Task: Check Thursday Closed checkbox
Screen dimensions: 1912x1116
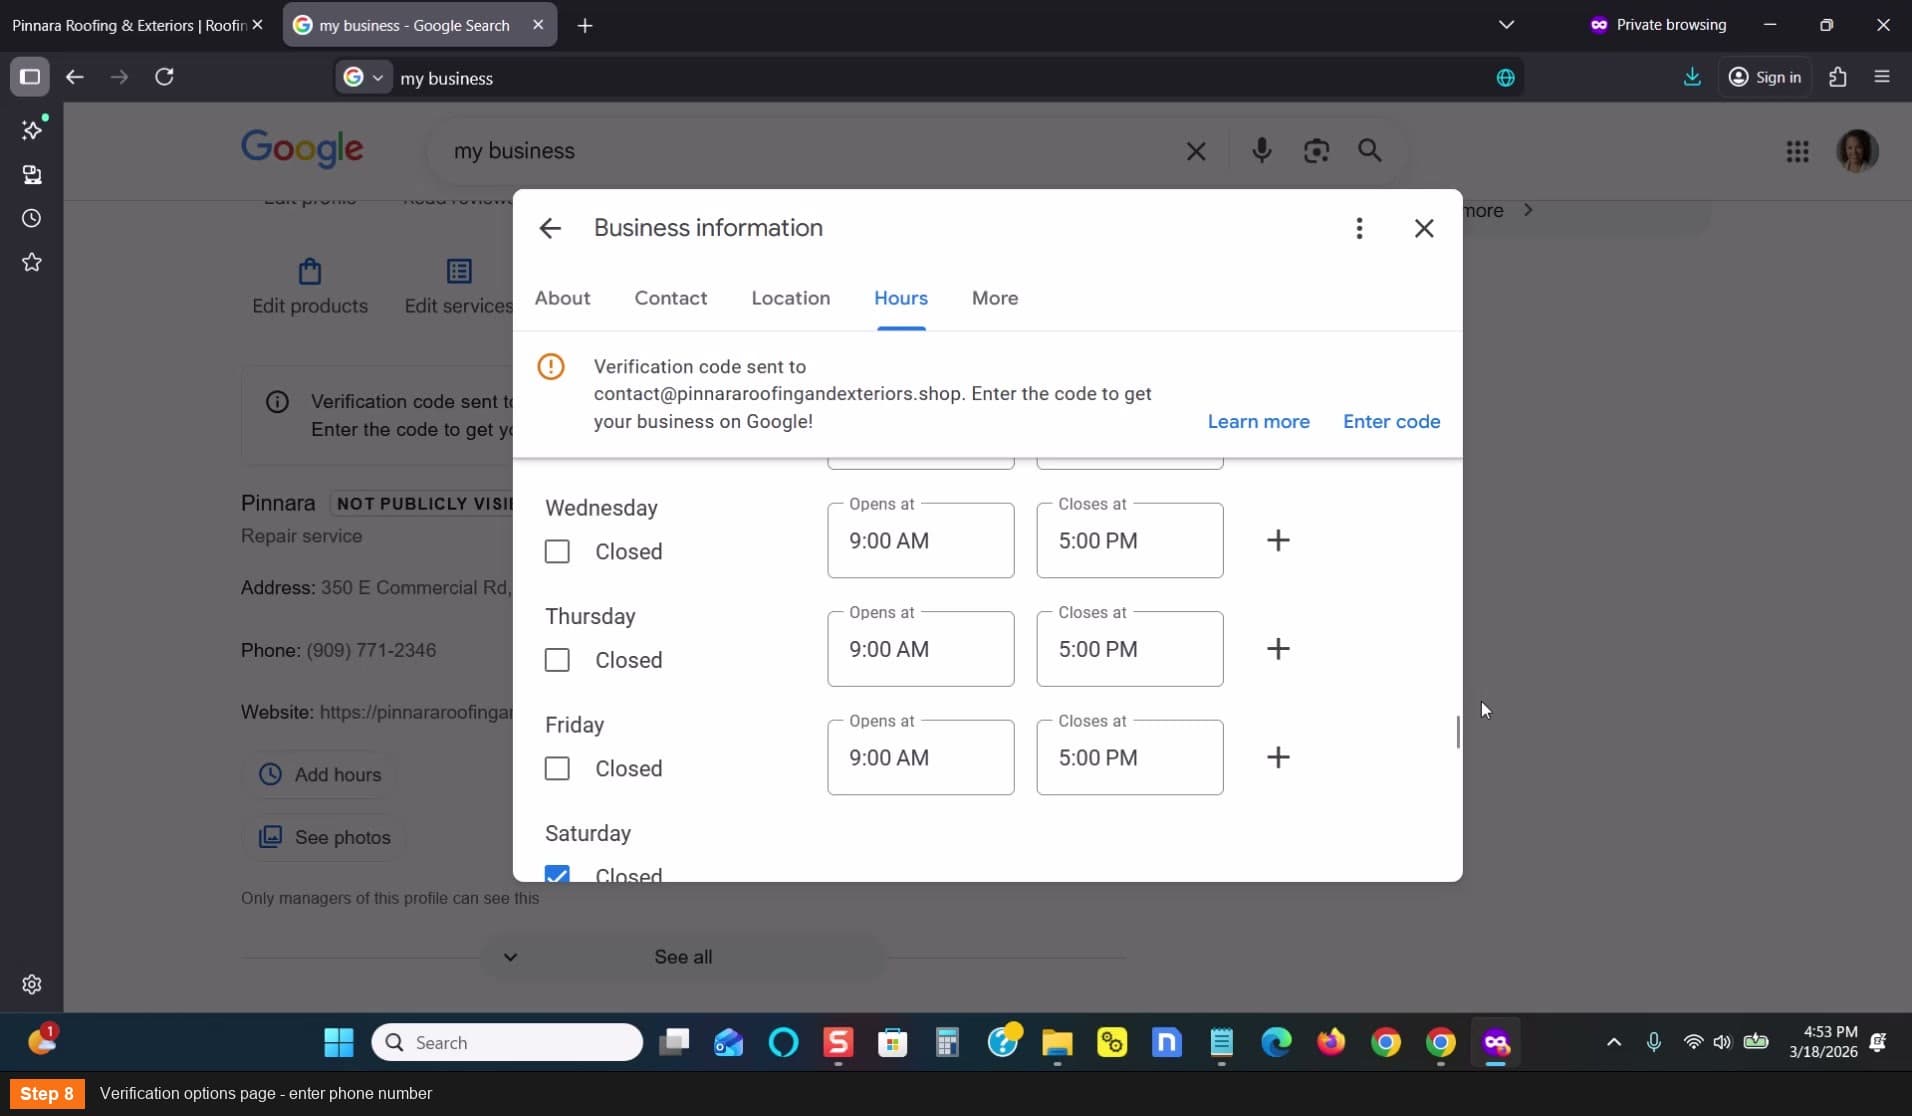Action: 557,660
